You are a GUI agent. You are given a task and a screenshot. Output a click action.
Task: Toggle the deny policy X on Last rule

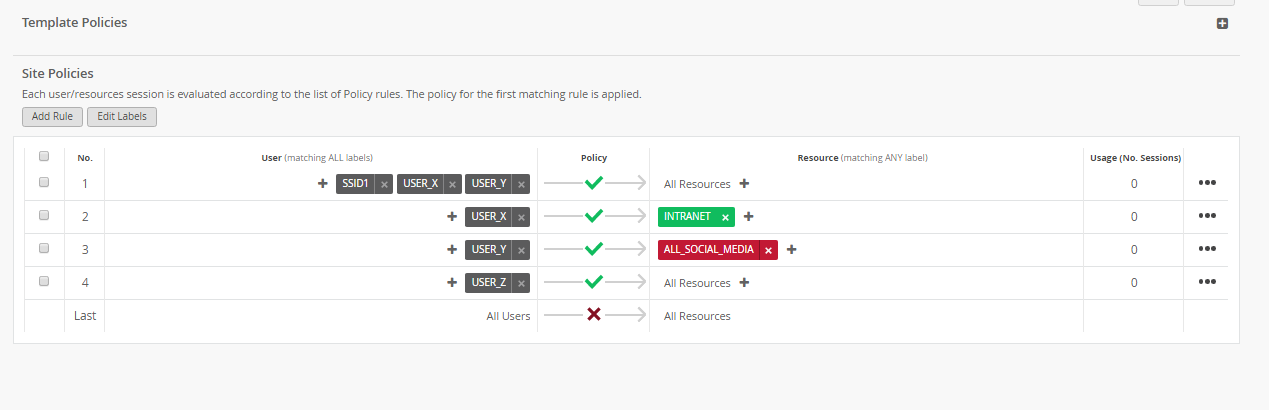coord(593,315)
